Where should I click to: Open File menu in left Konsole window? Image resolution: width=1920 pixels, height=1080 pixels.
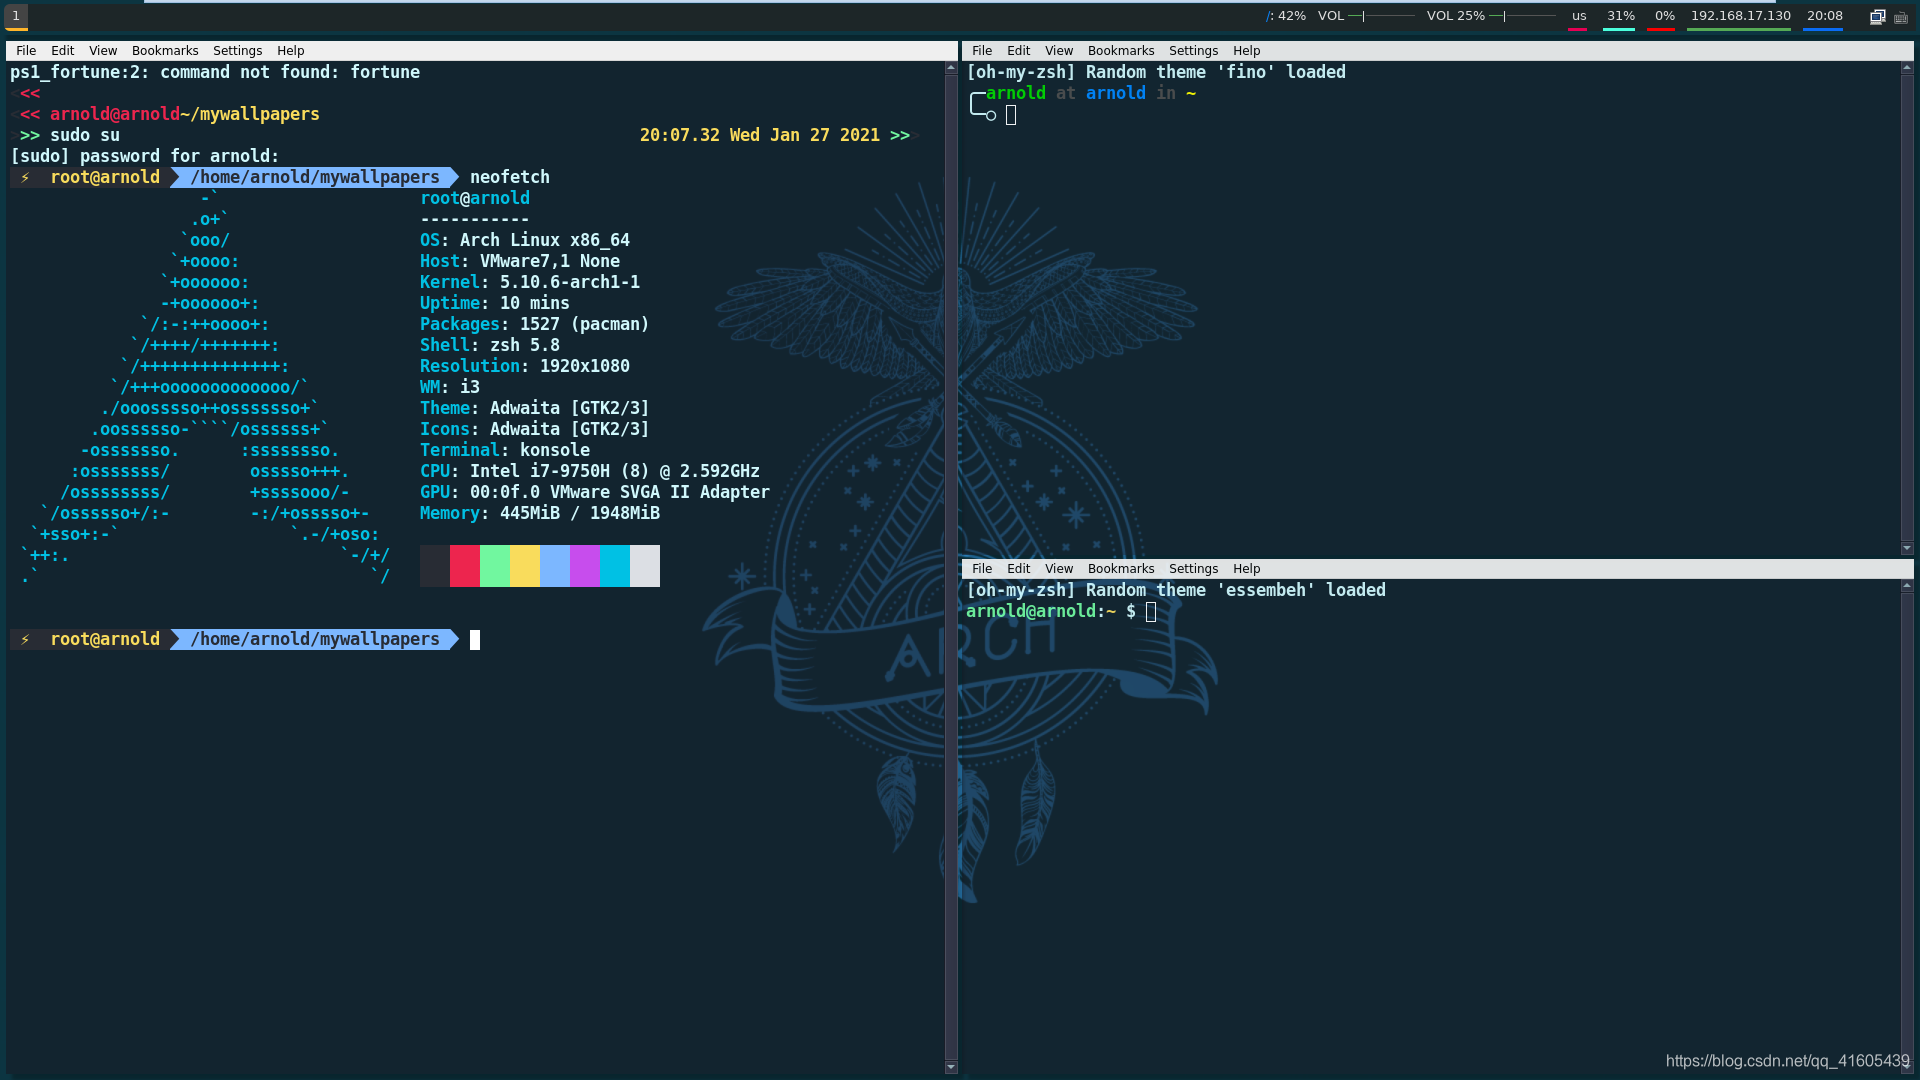coord(26,51)
